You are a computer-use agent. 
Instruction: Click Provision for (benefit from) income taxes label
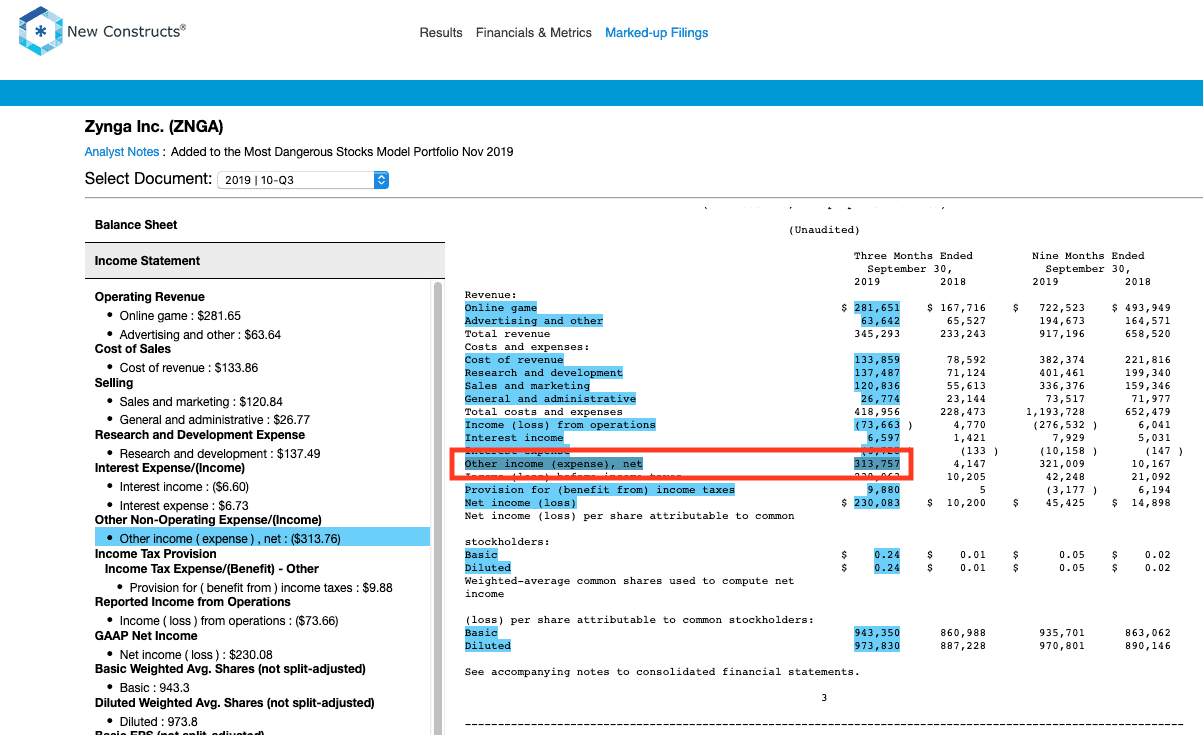pyautogui.click(x=600, y=490)
